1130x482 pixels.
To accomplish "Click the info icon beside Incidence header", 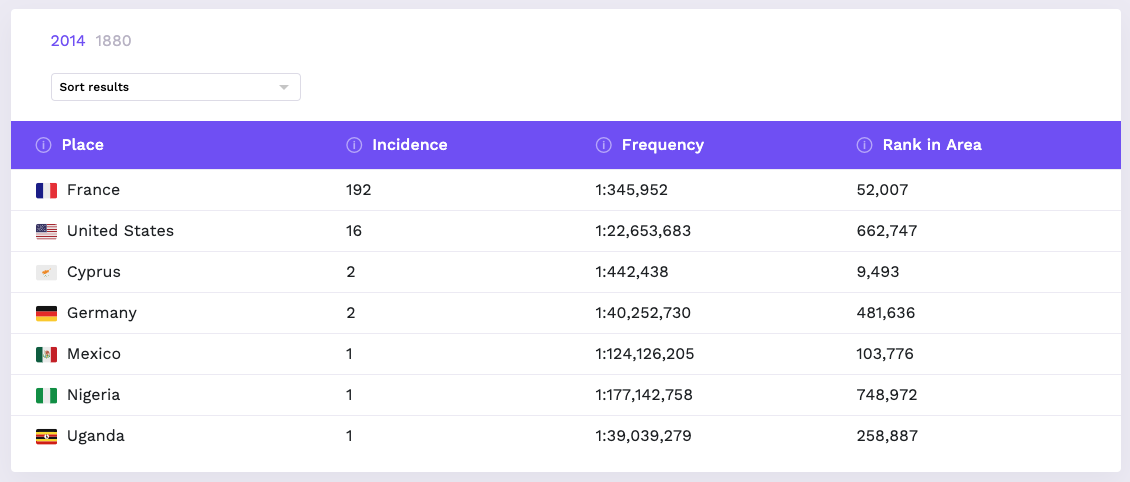I will (354, 145).
